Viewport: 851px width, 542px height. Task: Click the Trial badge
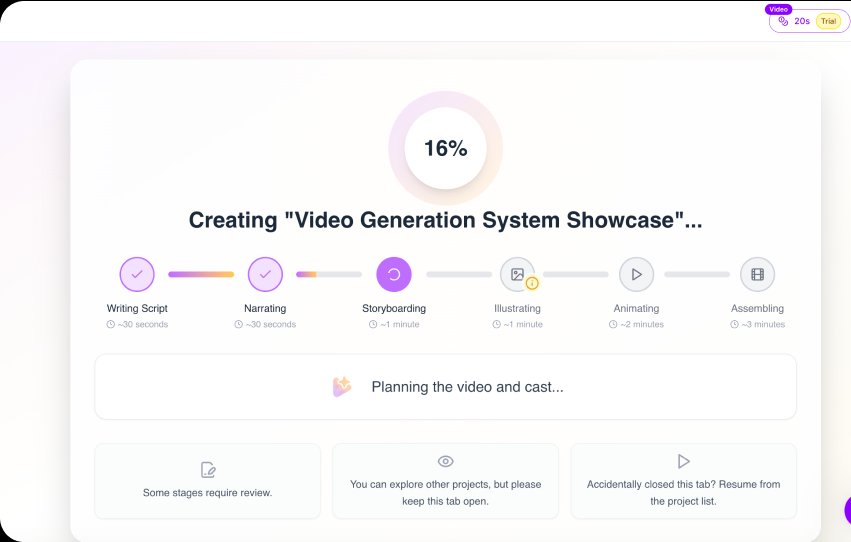pyautogui.click(x=828, y=21)
